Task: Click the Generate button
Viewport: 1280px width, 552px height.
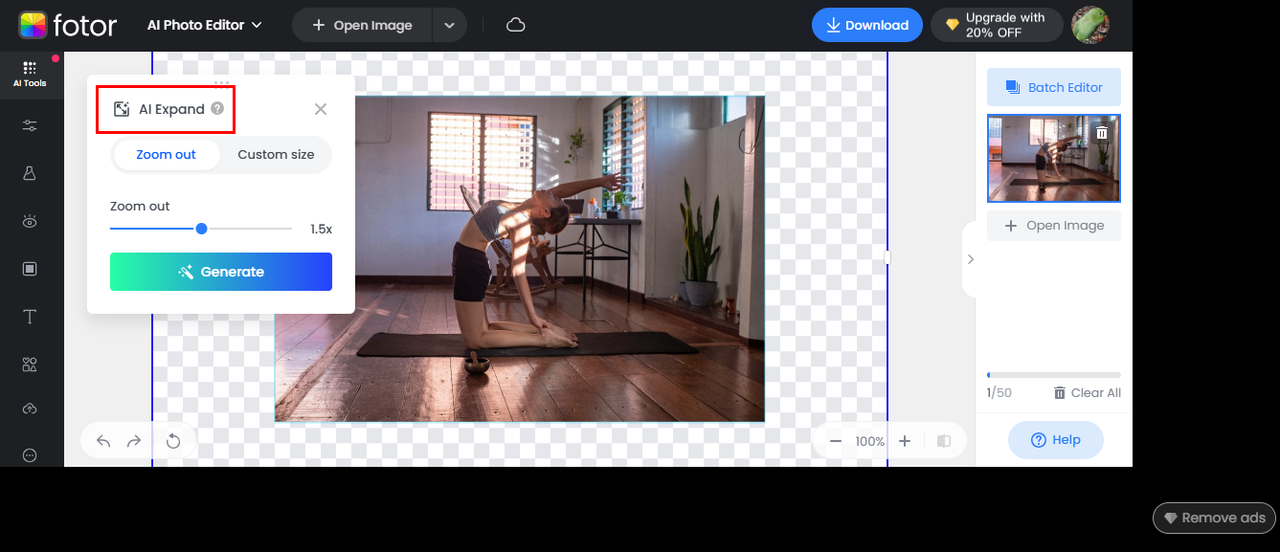Action: (x=221, y=272)
